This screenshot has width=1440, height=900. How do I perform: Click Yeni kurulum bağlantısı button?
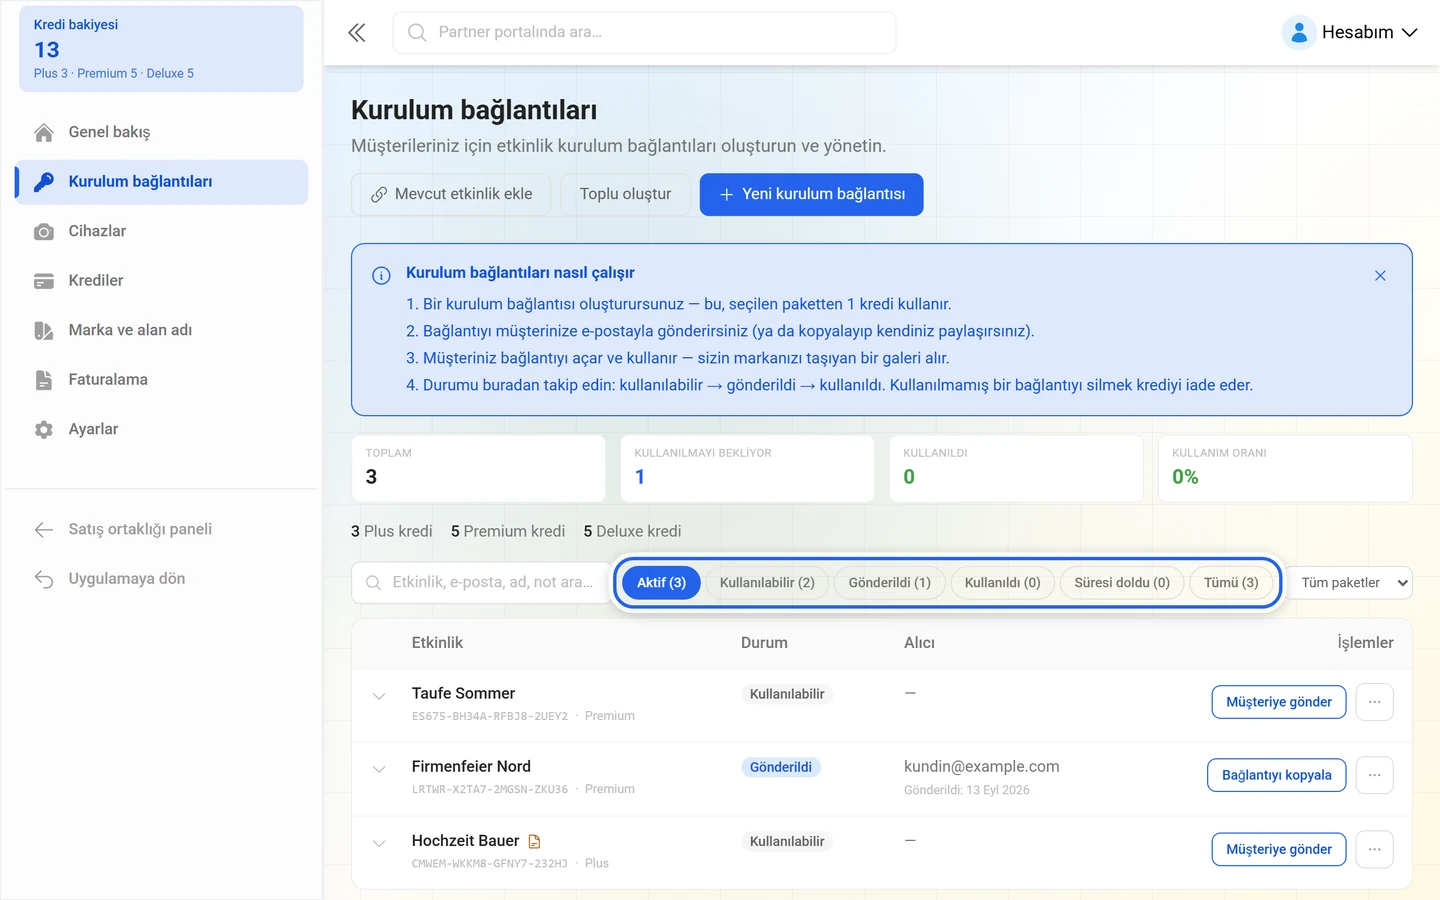[x=811, y=194]
